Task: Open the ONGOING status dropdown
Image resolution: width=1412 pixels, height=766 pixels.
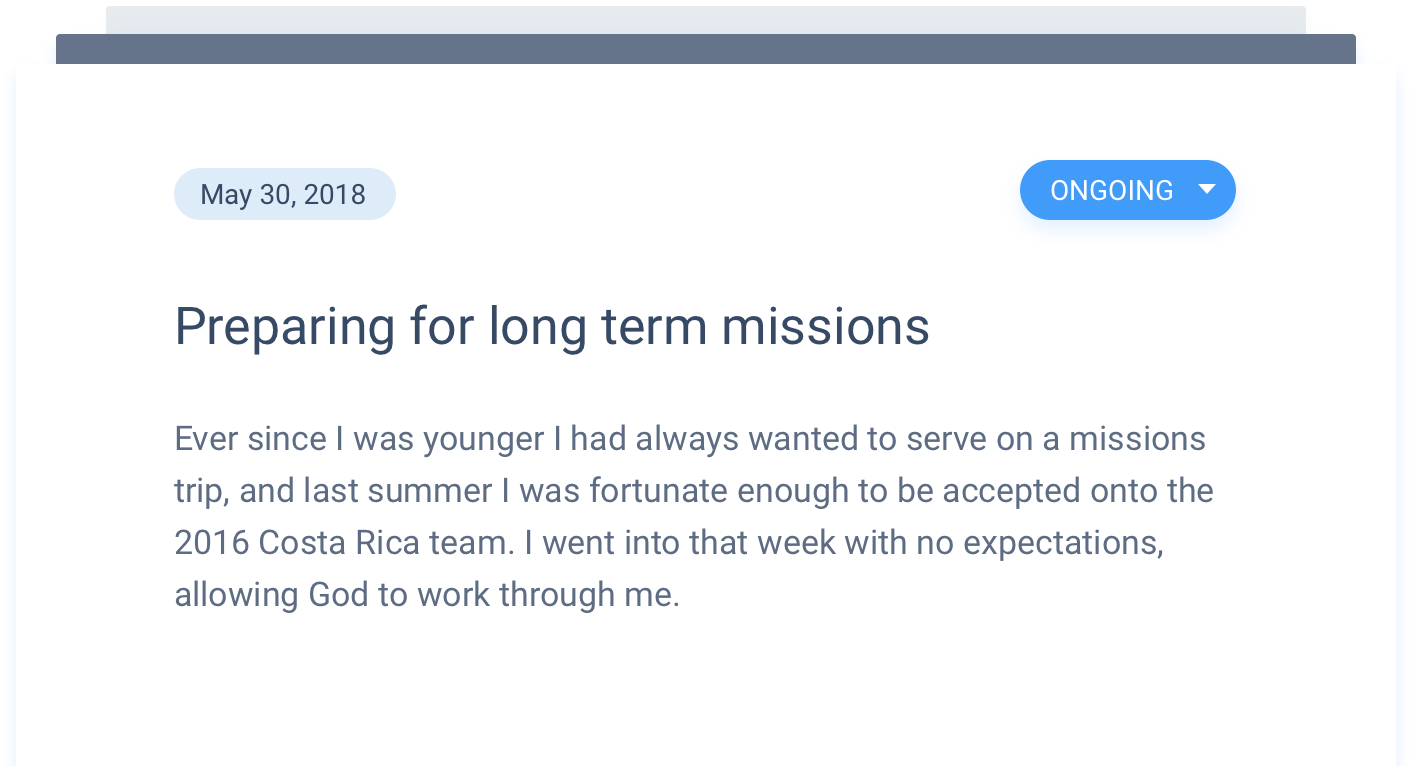Action: pyautogui.click(x=1127, y=190)
